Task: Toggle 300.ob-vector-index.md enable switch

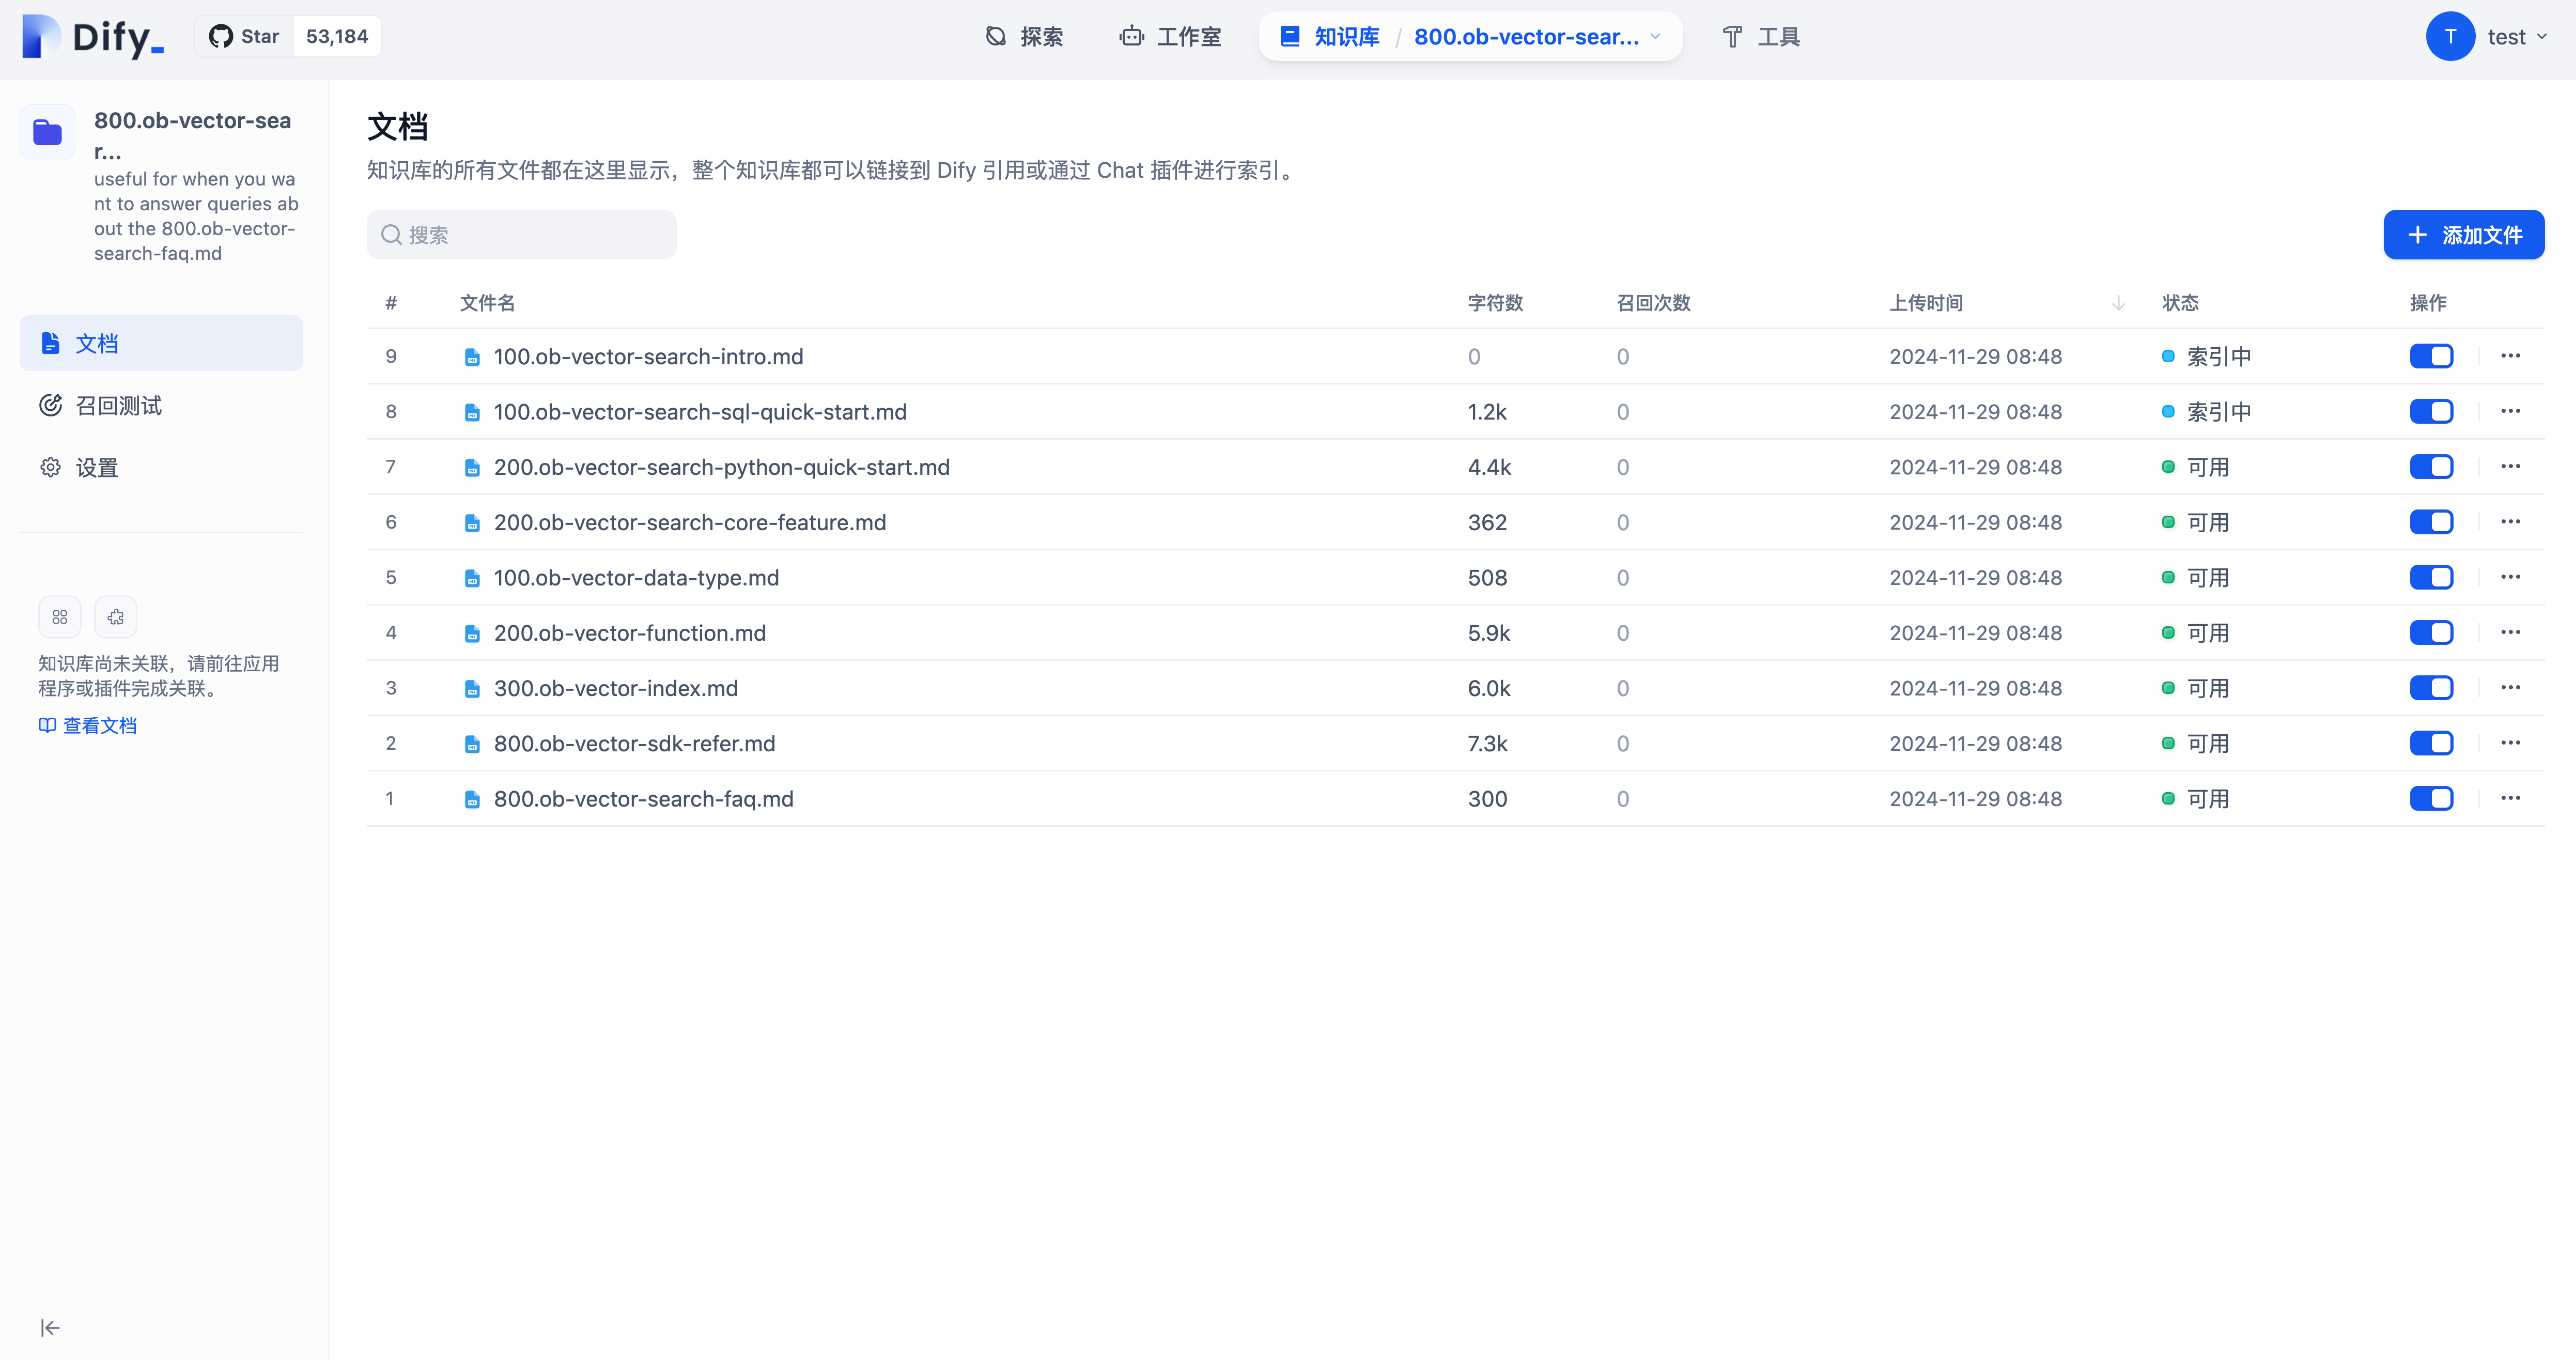Action: pyautogui.click(x=2431, y=688)
